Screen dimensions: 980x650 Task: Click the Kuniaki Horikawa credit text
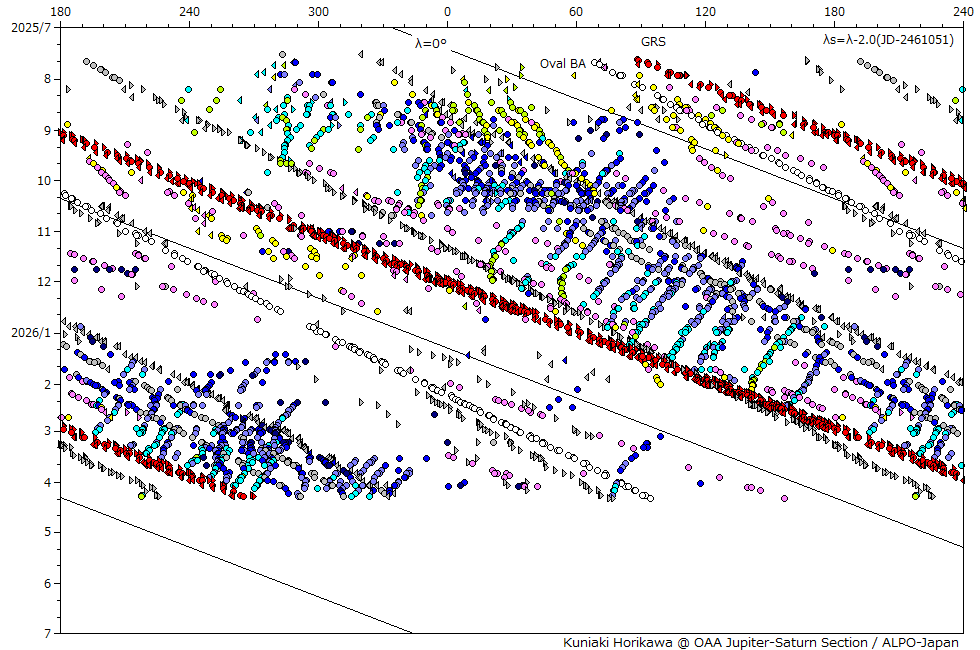760,642
